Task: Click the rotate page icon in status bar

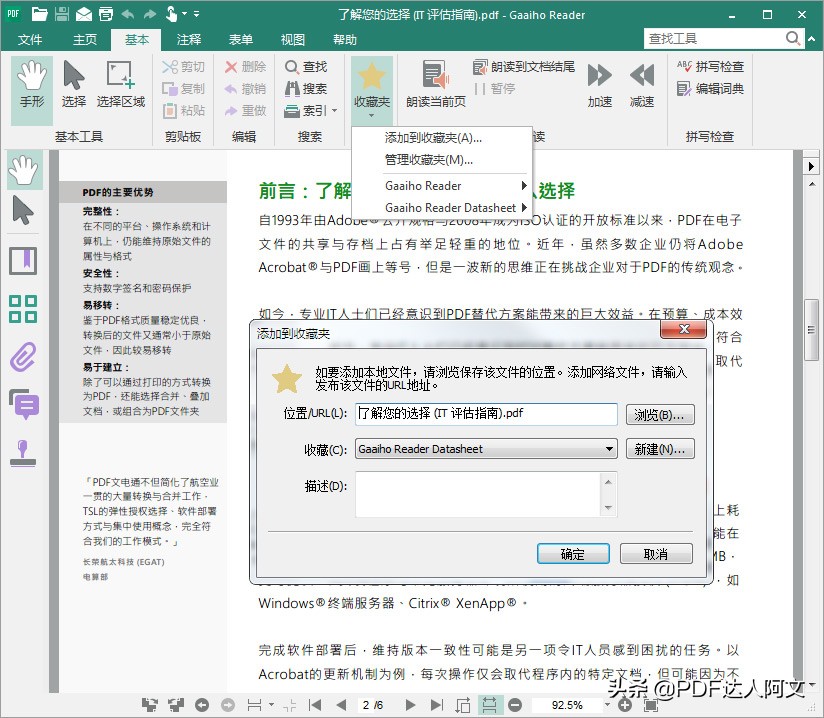Action: coord(463,705)
